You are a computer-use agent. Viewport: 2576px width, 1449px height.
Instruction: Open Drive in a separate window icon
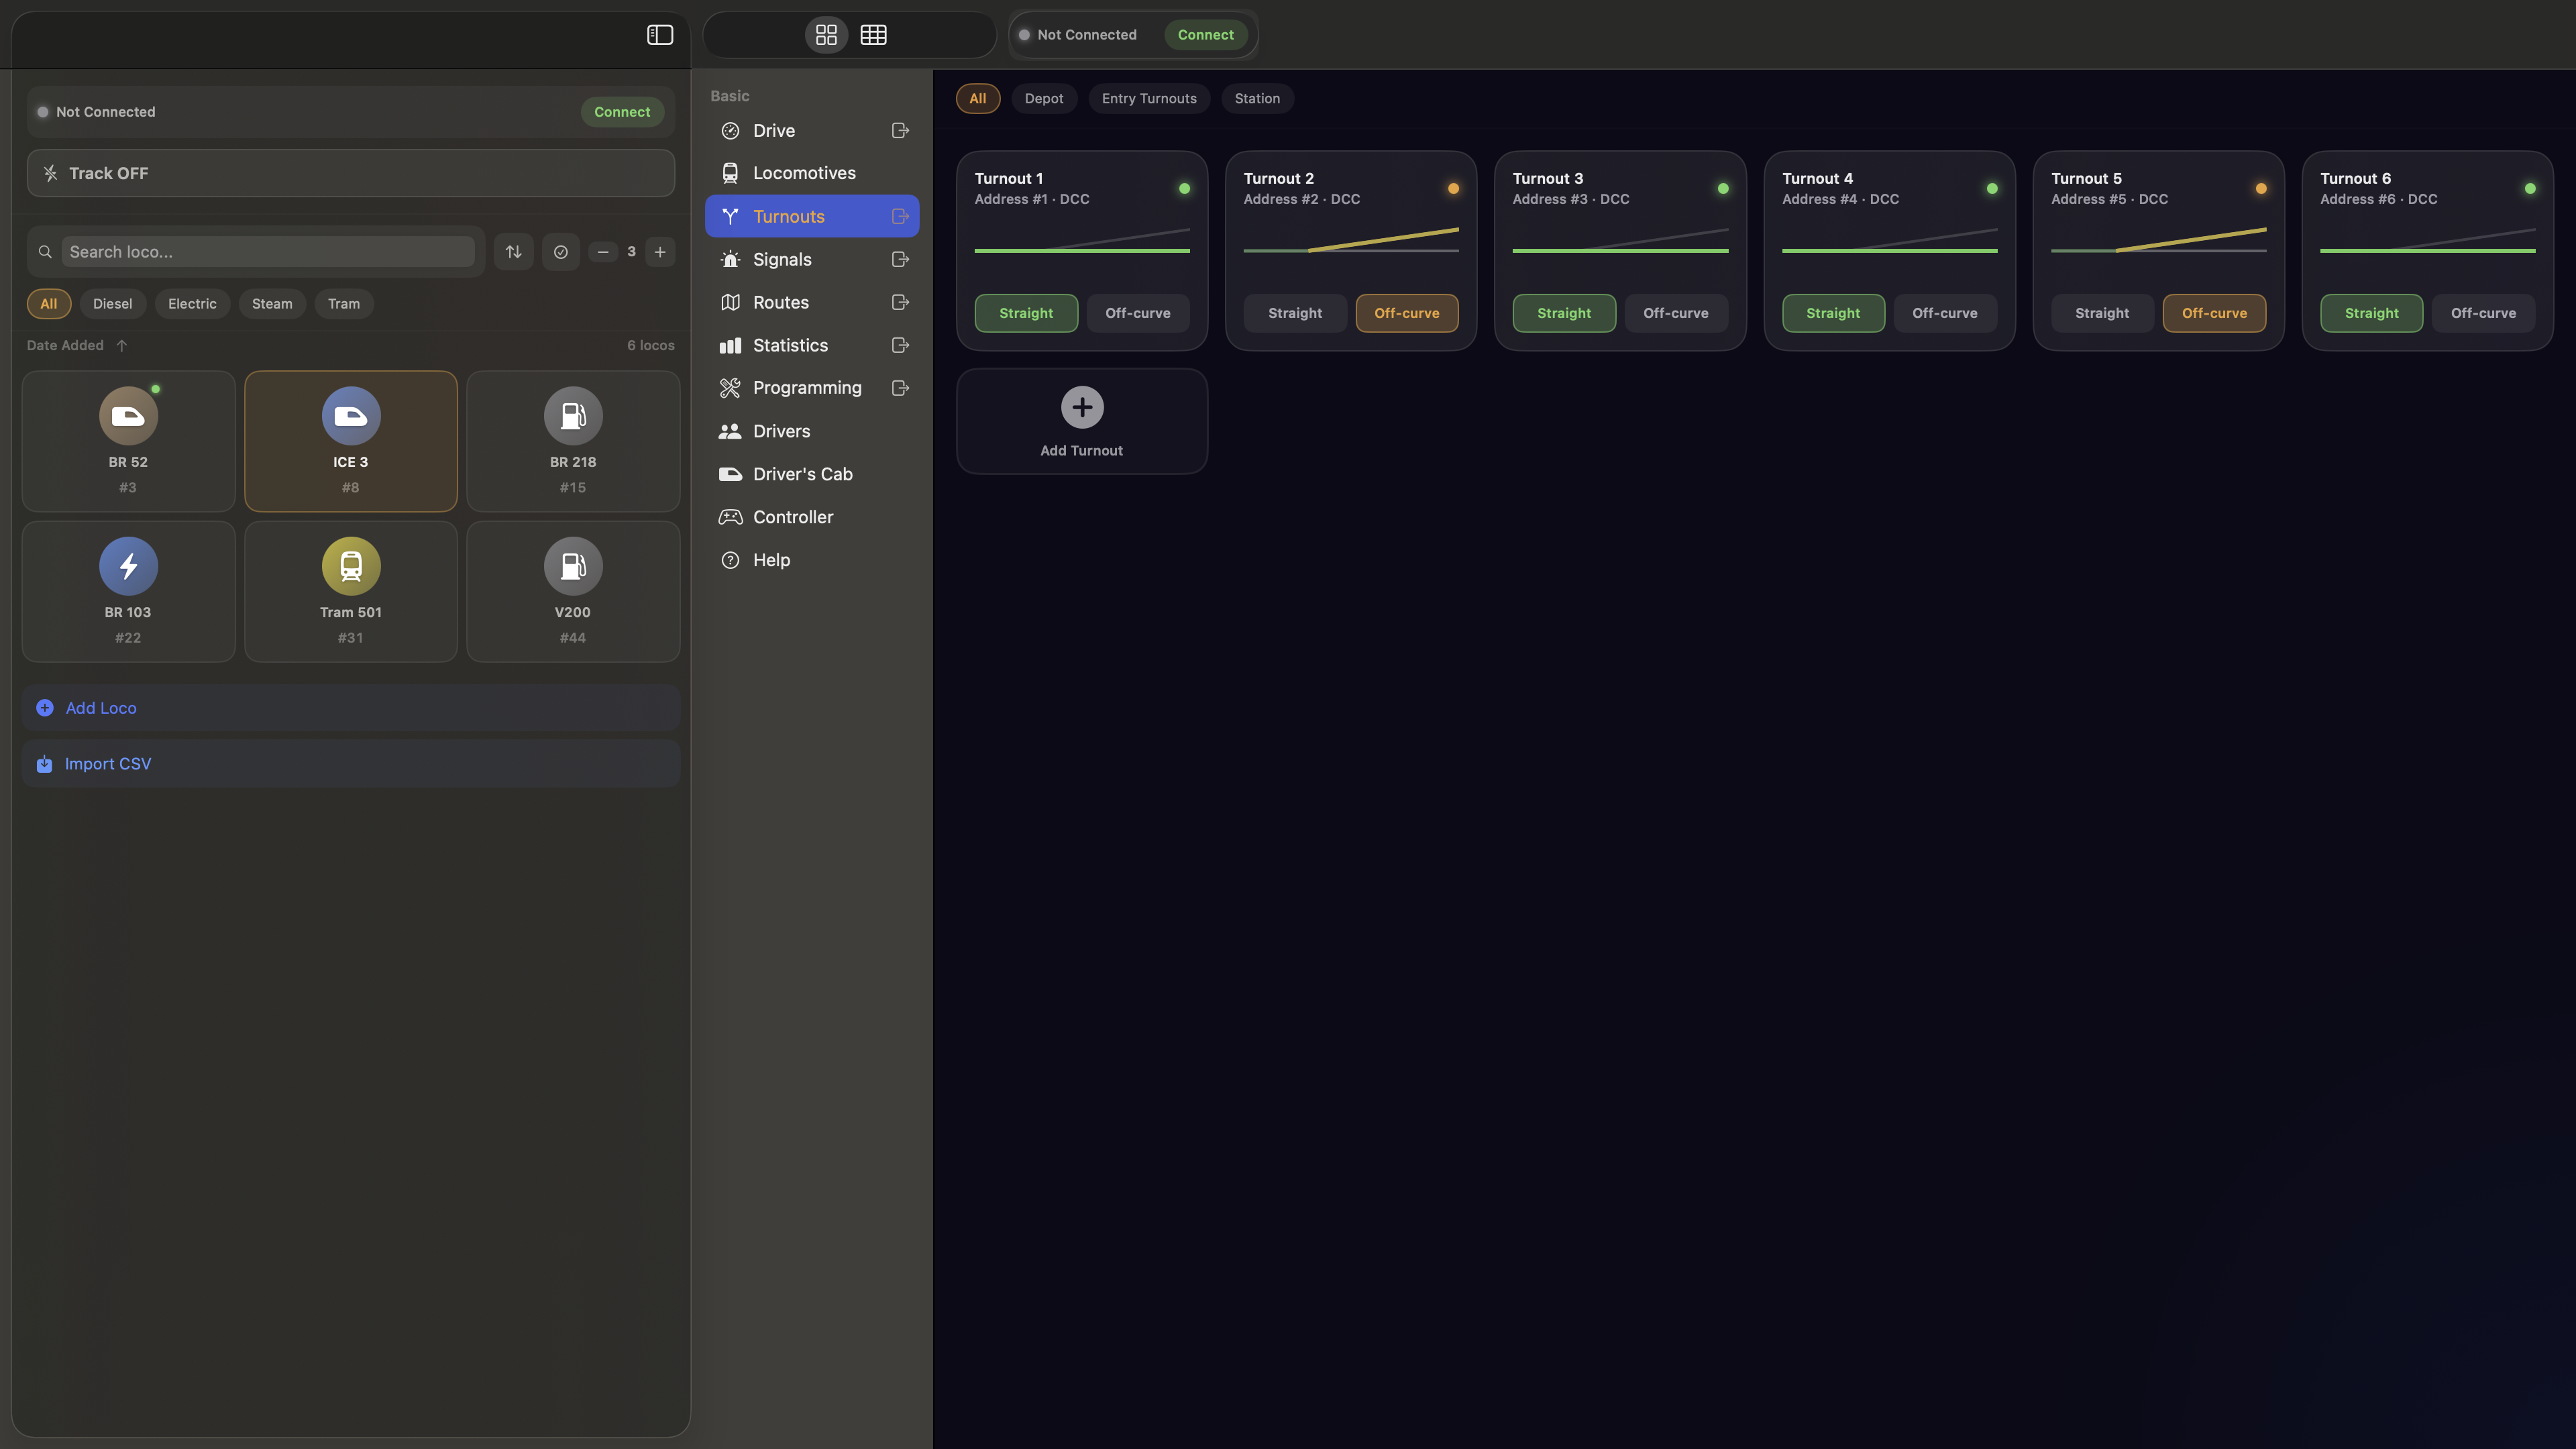point(900,131)
